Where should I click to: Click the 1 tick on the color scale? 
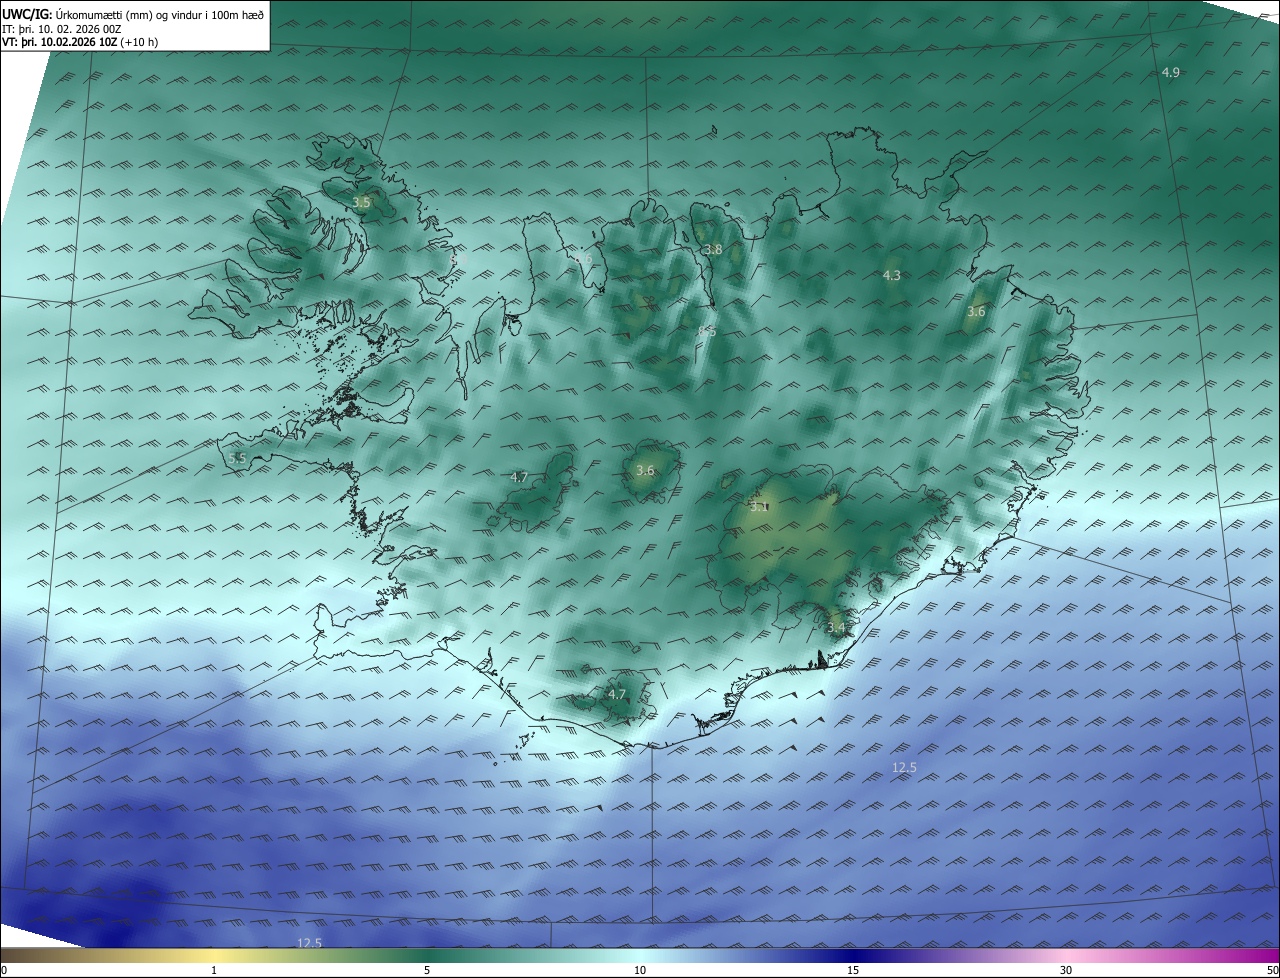[x=214, y=970]
